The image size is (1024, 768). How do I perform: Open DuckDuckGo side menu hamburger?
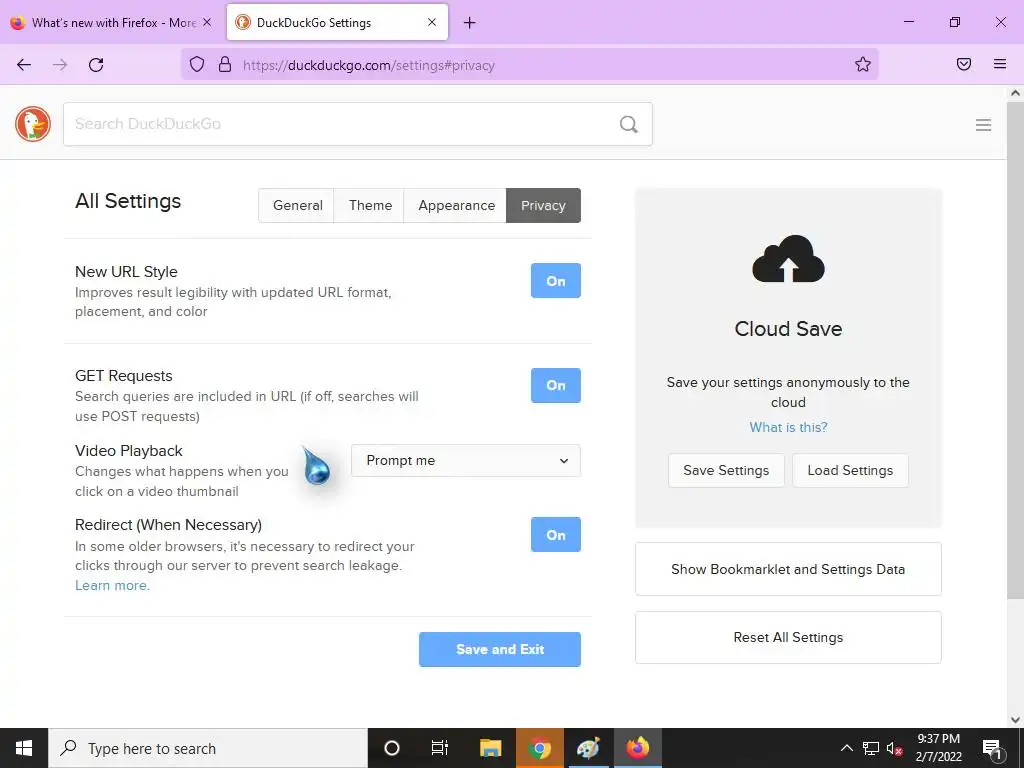tap(984, 125)
